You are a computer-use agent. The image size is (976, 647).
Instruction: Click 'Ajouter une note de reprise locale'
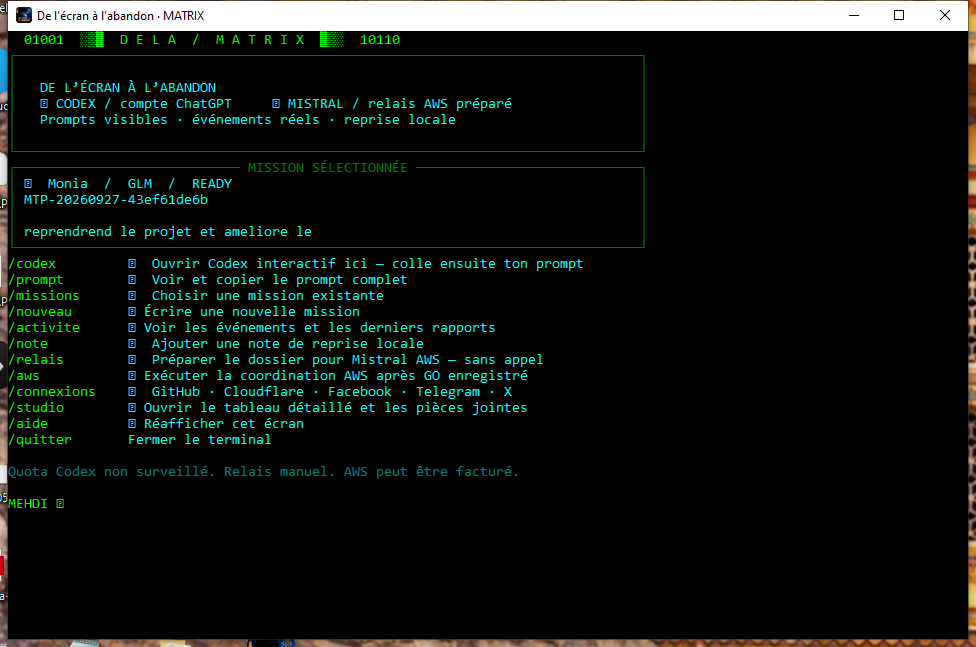click(x=288, y=343)
